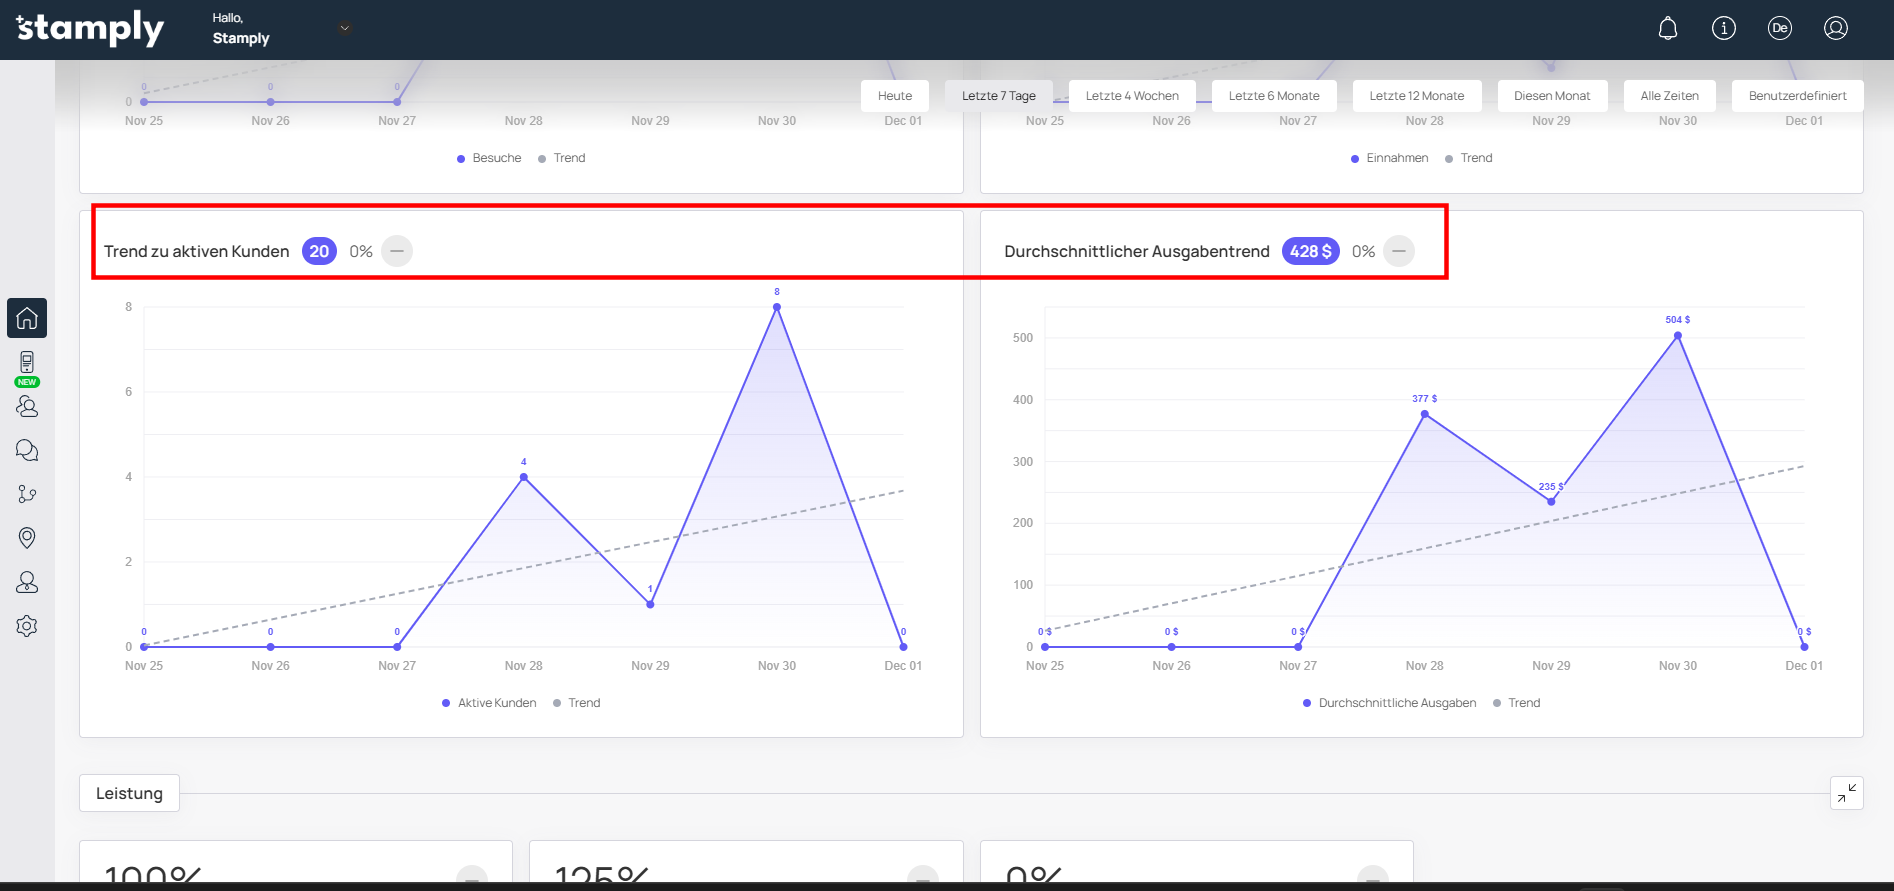Click the branching workflow sidebar icon

click(27, 494)
